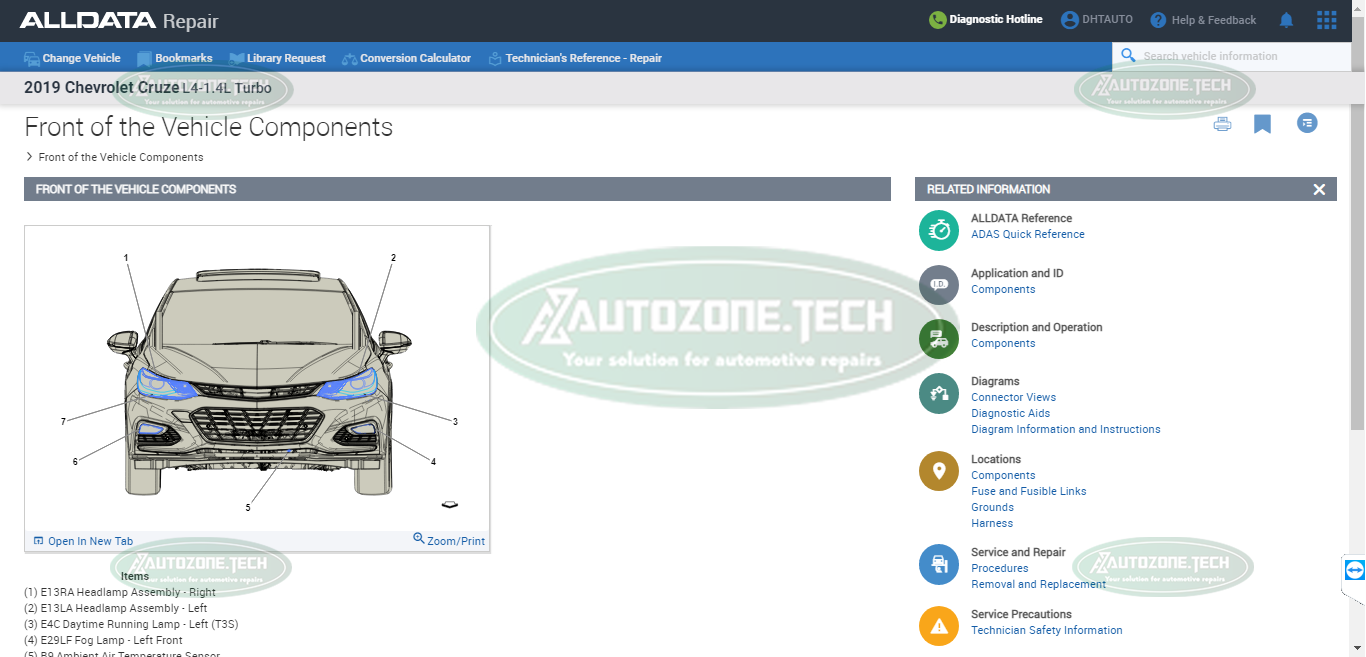1366x657 pixels.
Task: Open the DHTAUTO user account menu
Action: 1097,20
